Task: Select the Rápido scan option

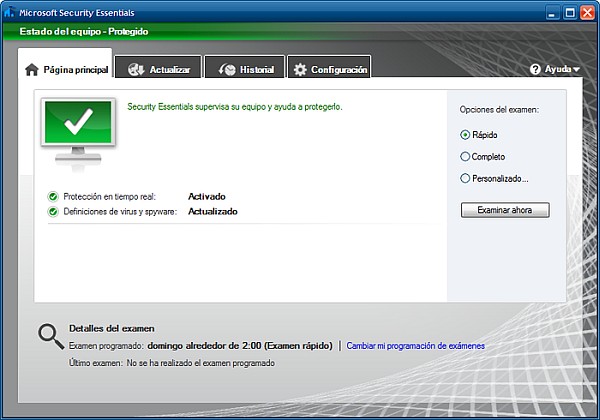Action: point(465,134)
